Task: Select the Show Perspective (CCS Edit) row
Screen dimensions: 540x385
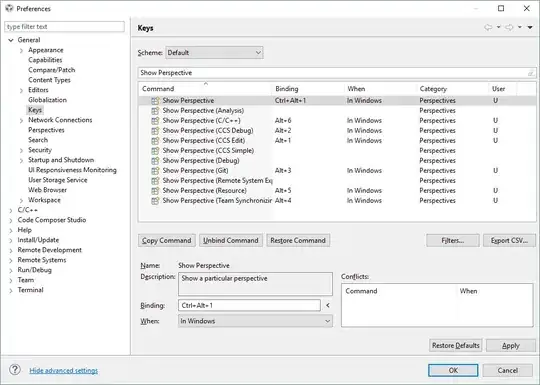Action: (337, 141)
